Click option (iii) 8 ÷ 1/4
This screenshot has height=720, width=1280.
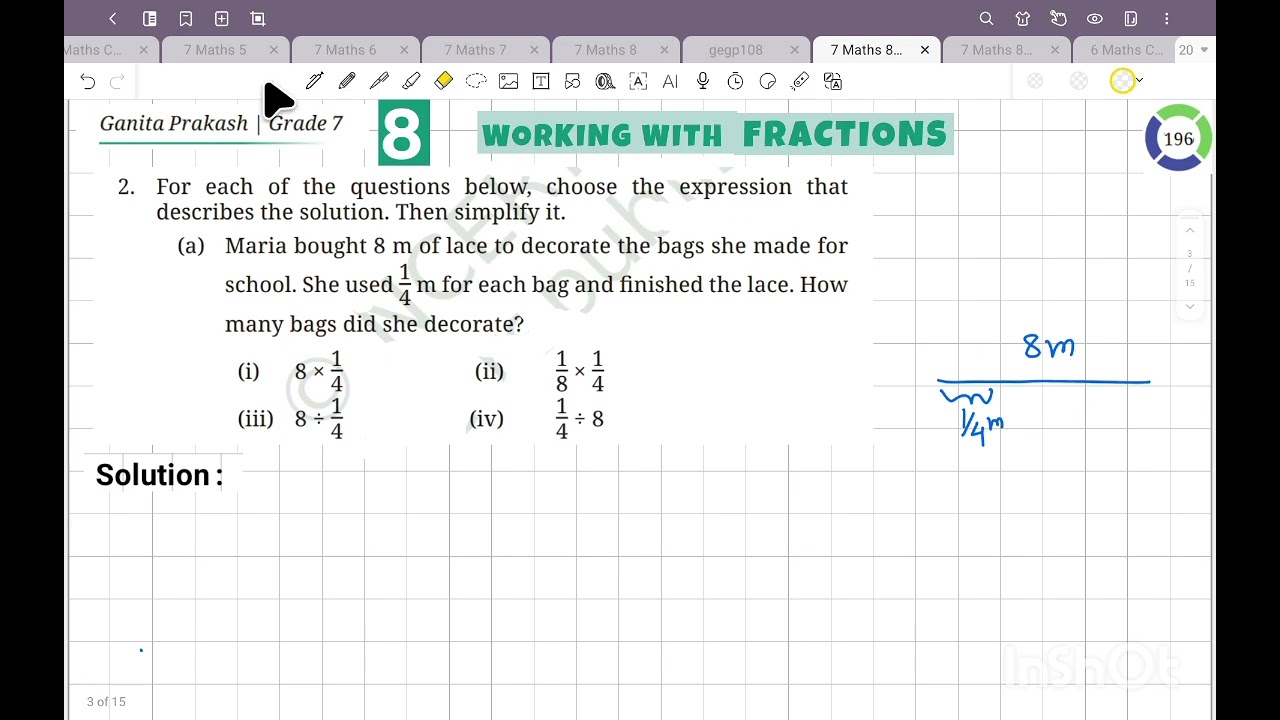tap(291, 418)
